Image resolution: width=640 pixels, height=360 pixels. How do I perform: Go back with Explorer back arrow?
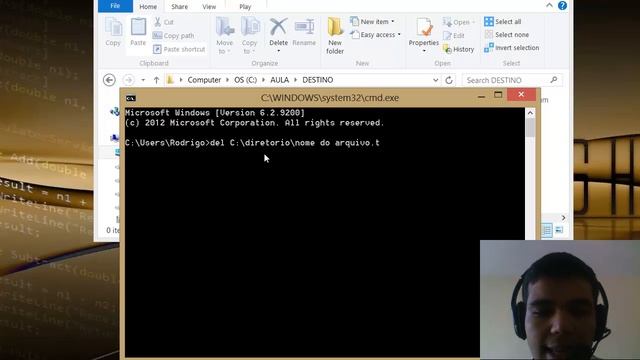(109, 80)
